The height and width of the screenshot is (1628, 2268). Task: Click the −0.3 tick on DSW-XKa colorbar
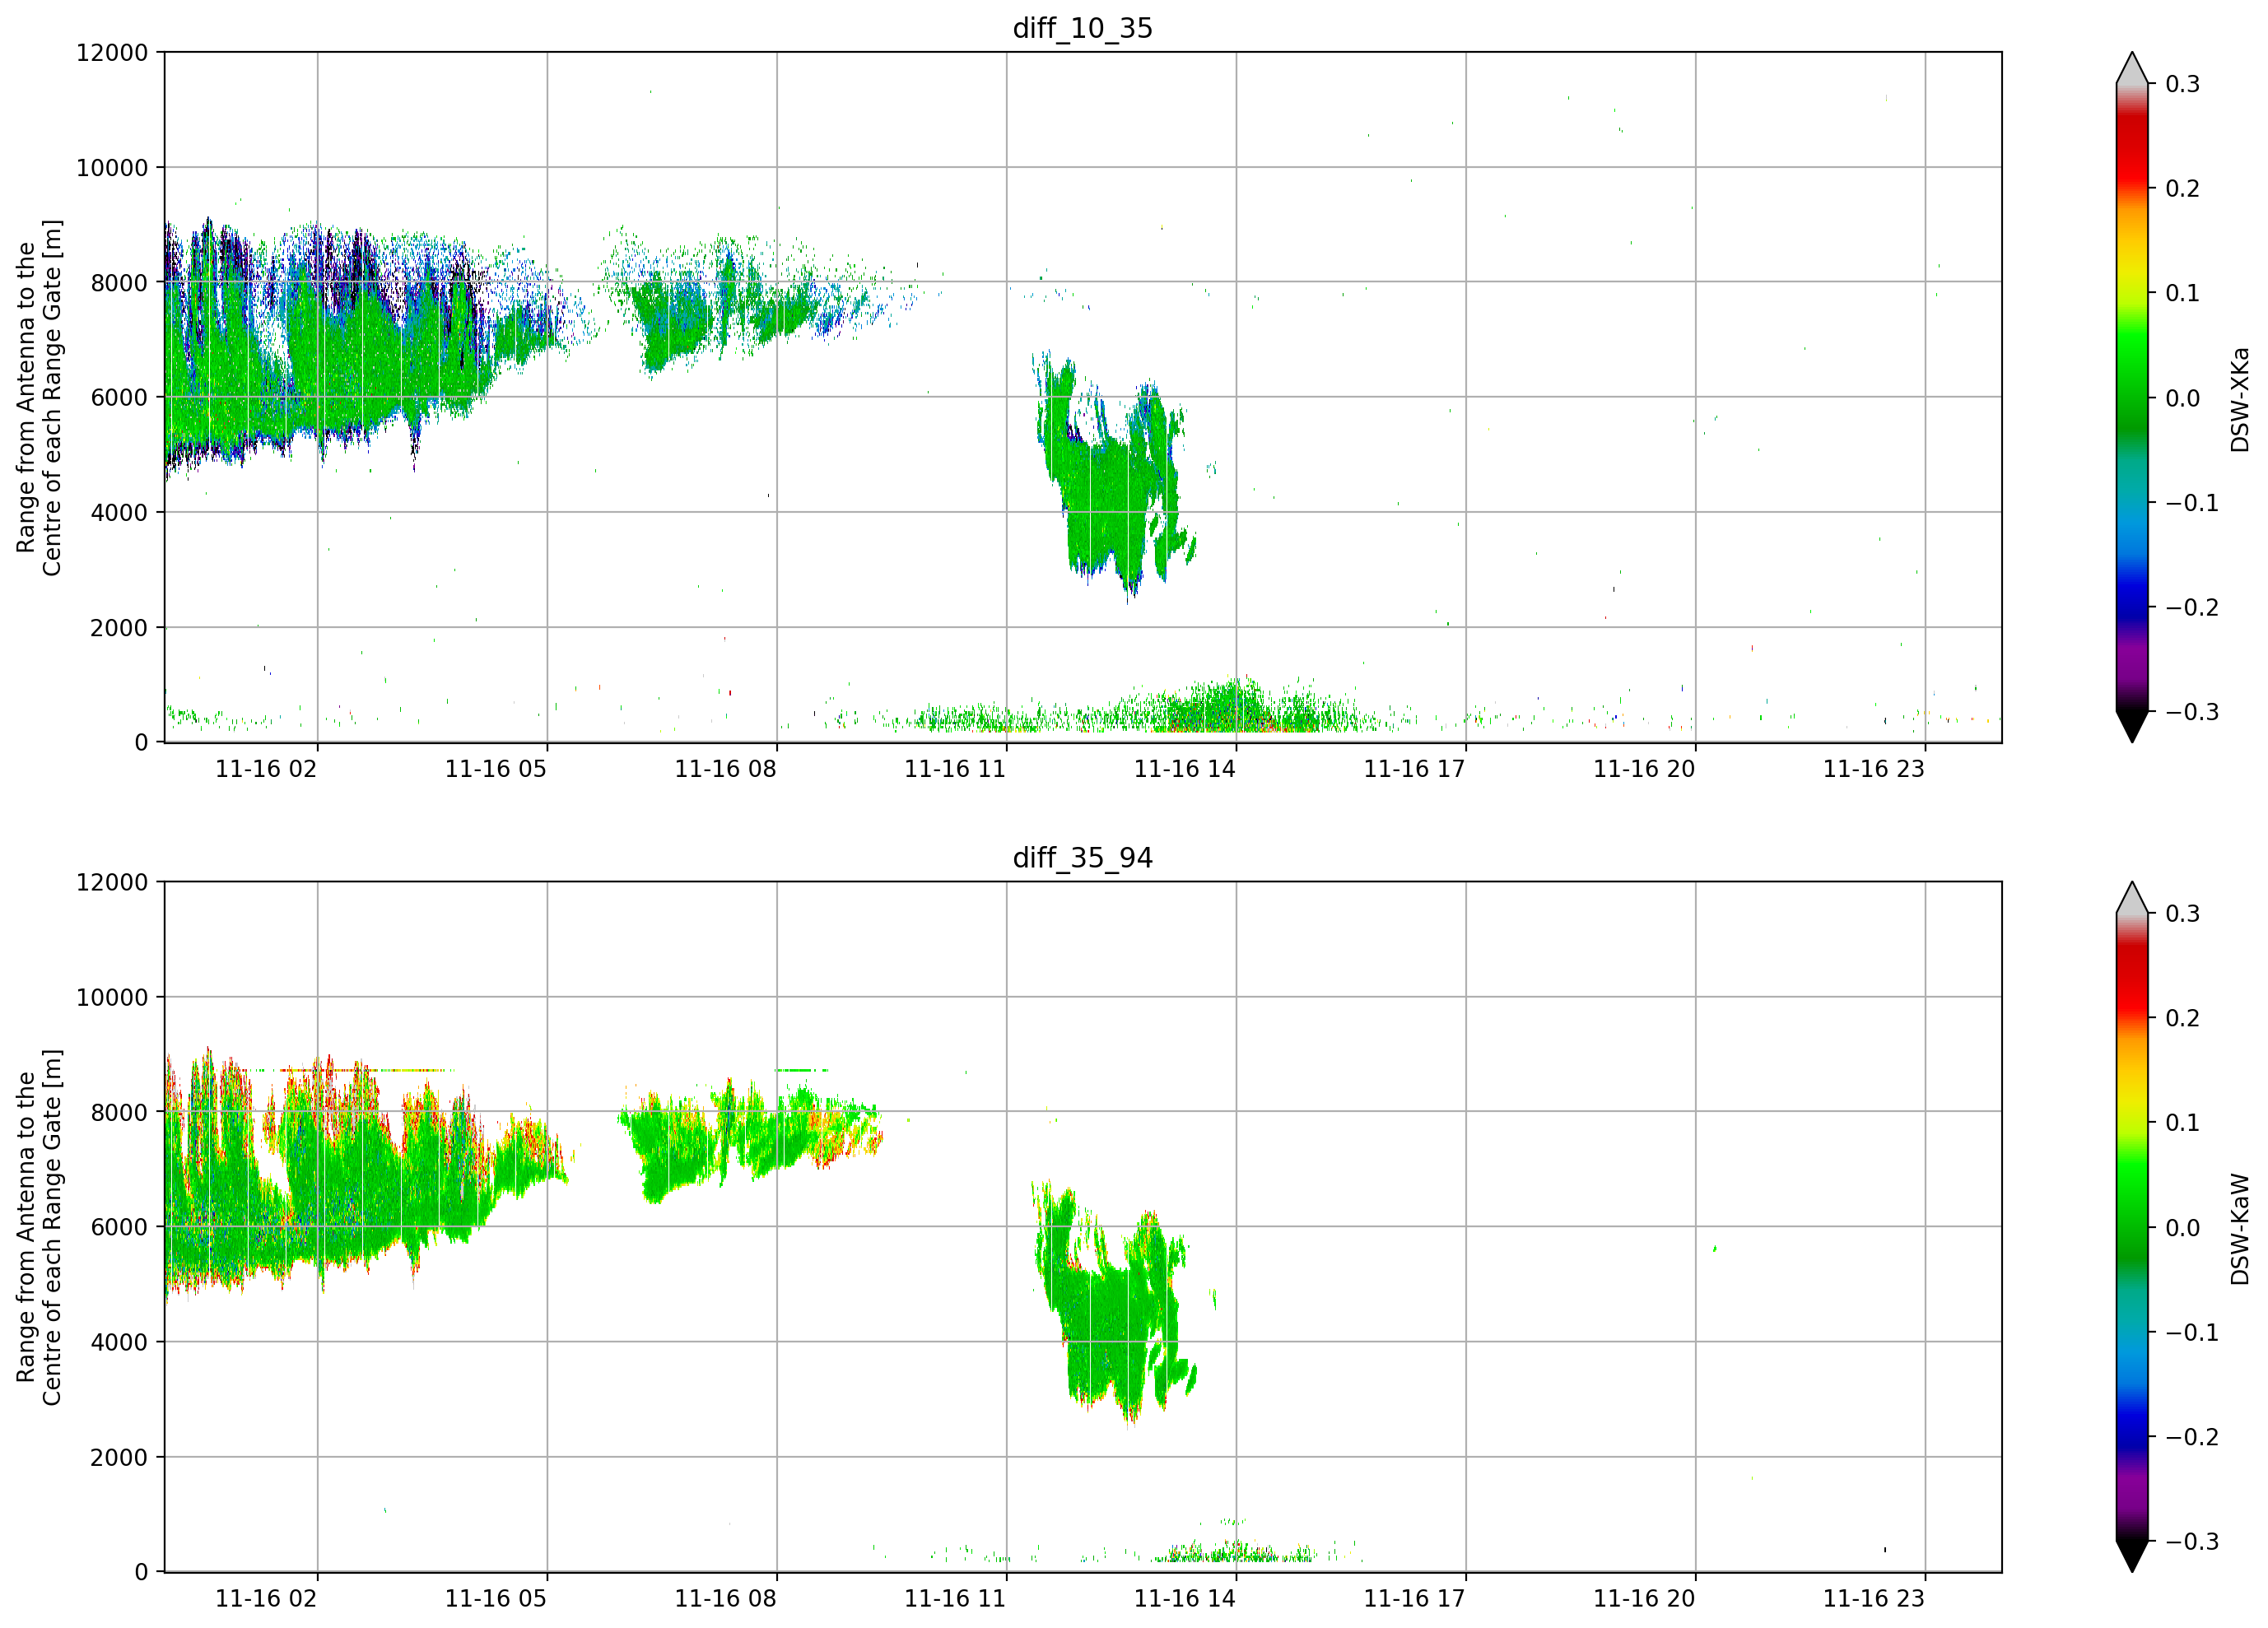[x=2192, y=712]
